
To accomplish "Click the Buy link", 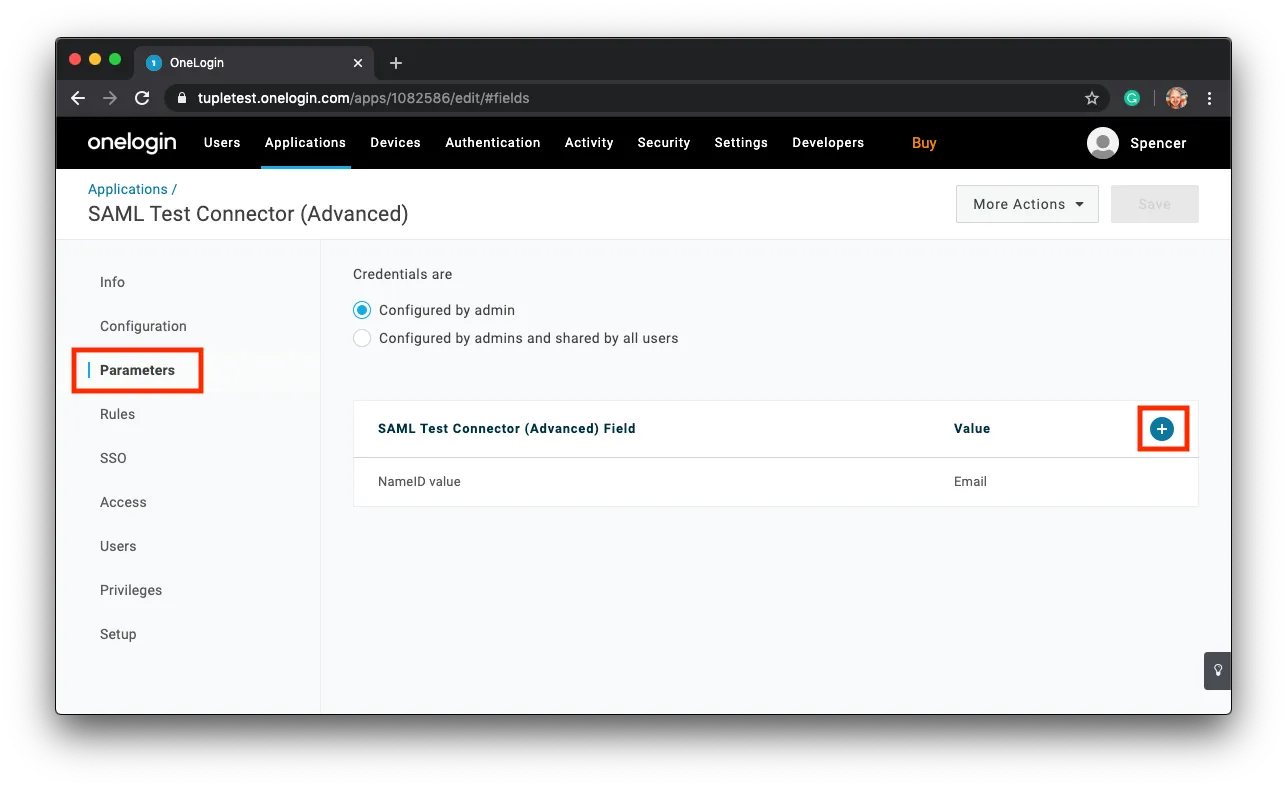I will tap(923, 142).
